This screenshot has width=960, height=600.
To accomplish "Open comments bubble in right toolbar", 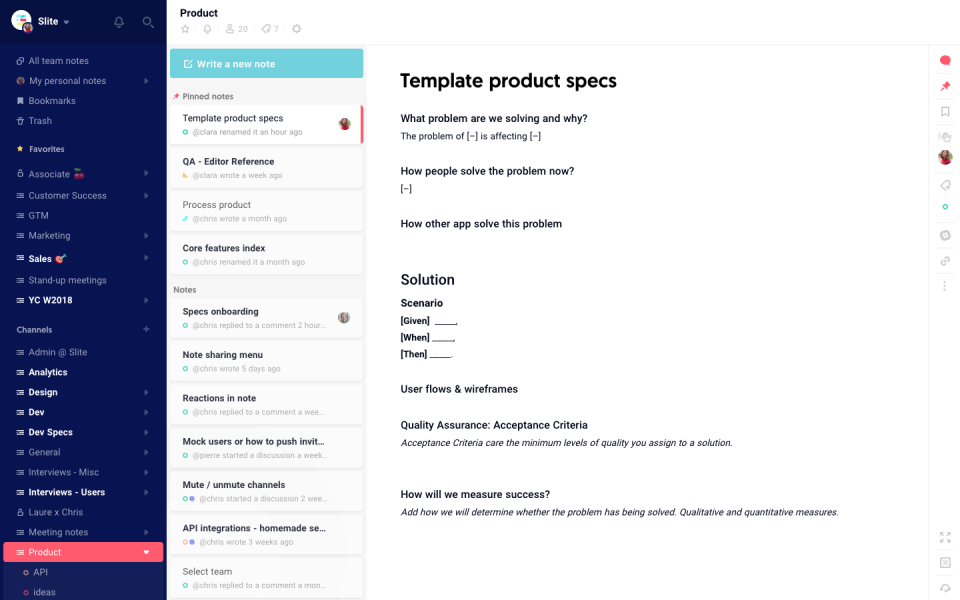I will point(945,61).
